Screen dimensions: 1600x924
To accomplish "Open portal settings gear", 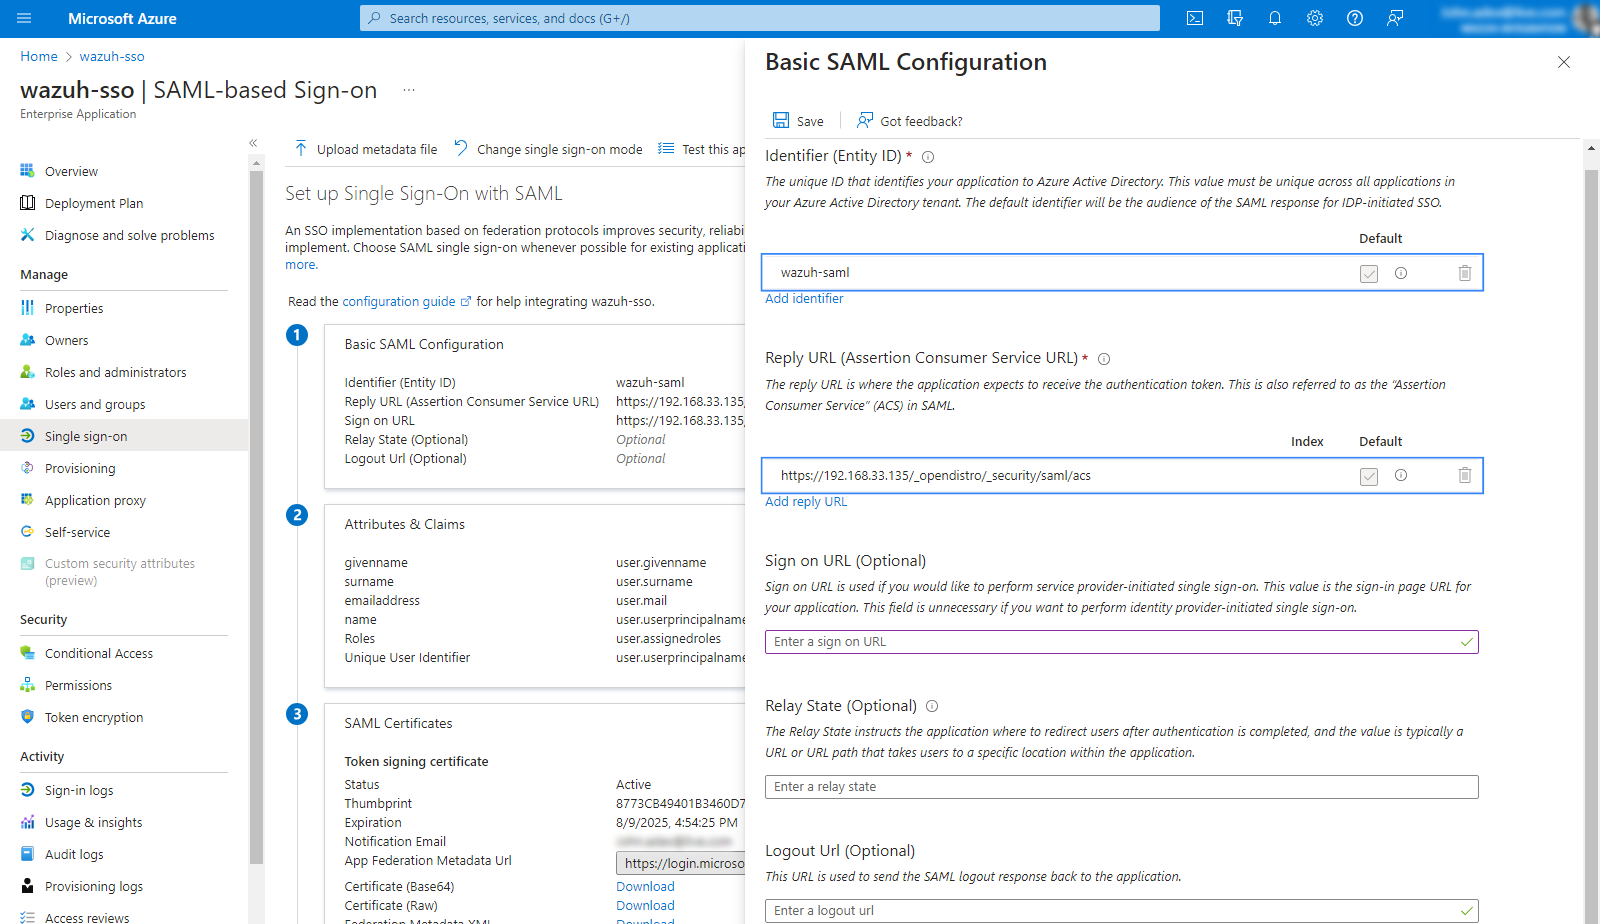I will (1315, 18).
